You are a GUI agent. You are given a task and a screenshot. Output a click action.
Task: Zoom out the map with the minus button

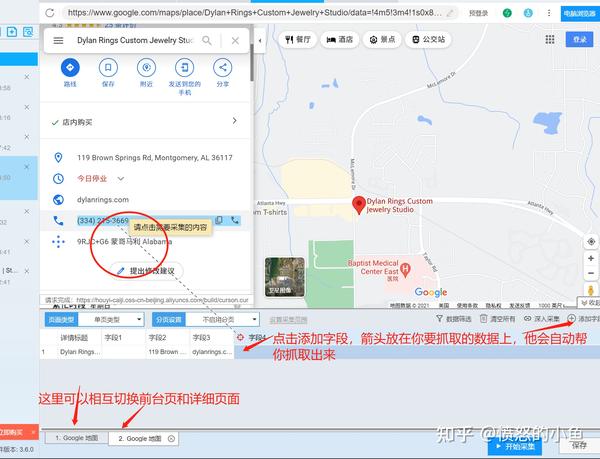[591, 273]
